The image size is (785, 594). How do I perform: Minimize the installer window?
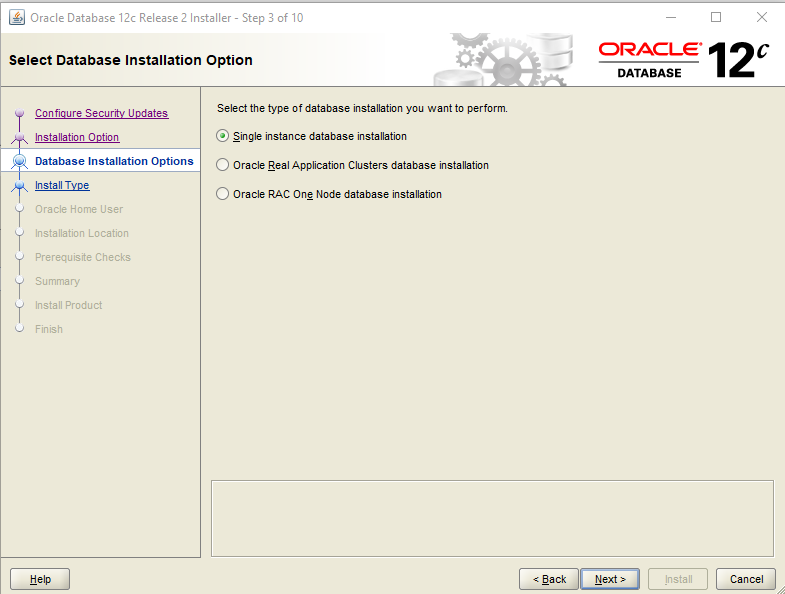(x=671, y=18)
